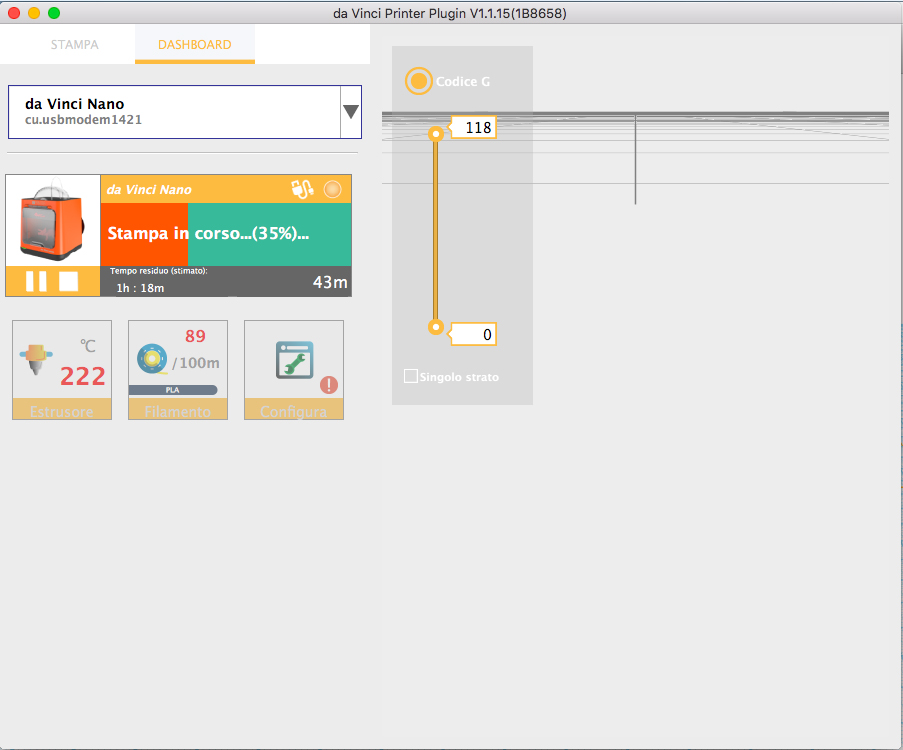Pause the current print job
Viewport: 903px width, 750px height.
pyautogui.click(x=36, y=281)
